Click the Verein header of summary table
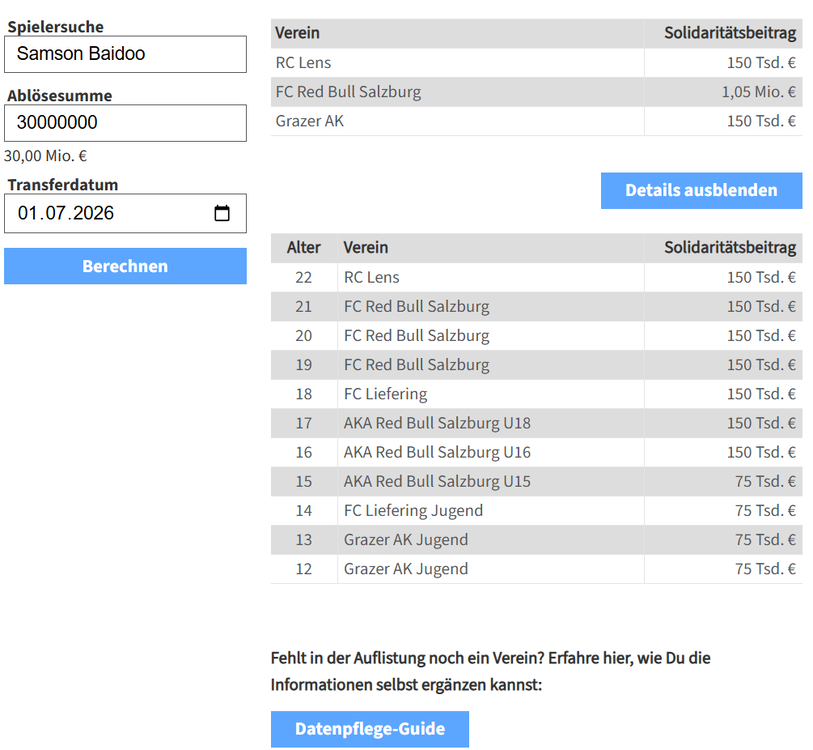813x750 pixels. pyautogui.click(x=297, y=33)
